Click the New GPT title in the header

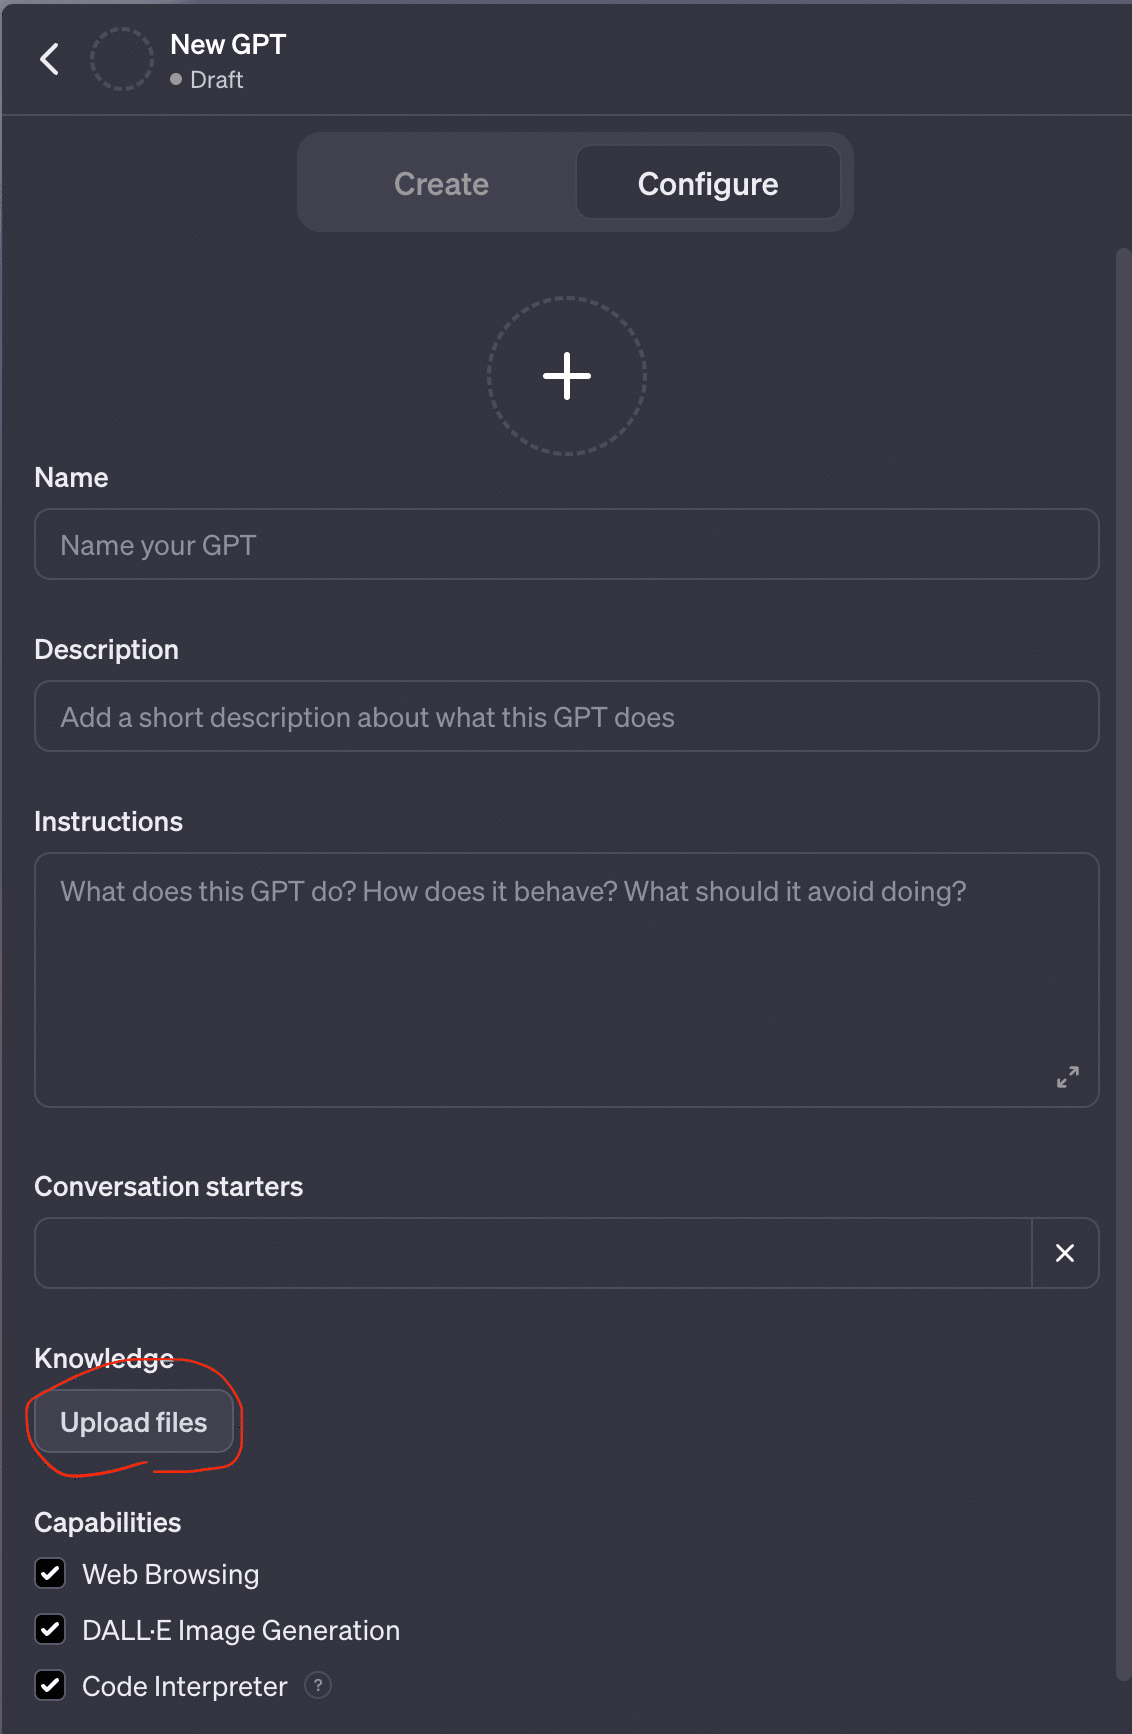pyautogui.click(x=227, y=44)
